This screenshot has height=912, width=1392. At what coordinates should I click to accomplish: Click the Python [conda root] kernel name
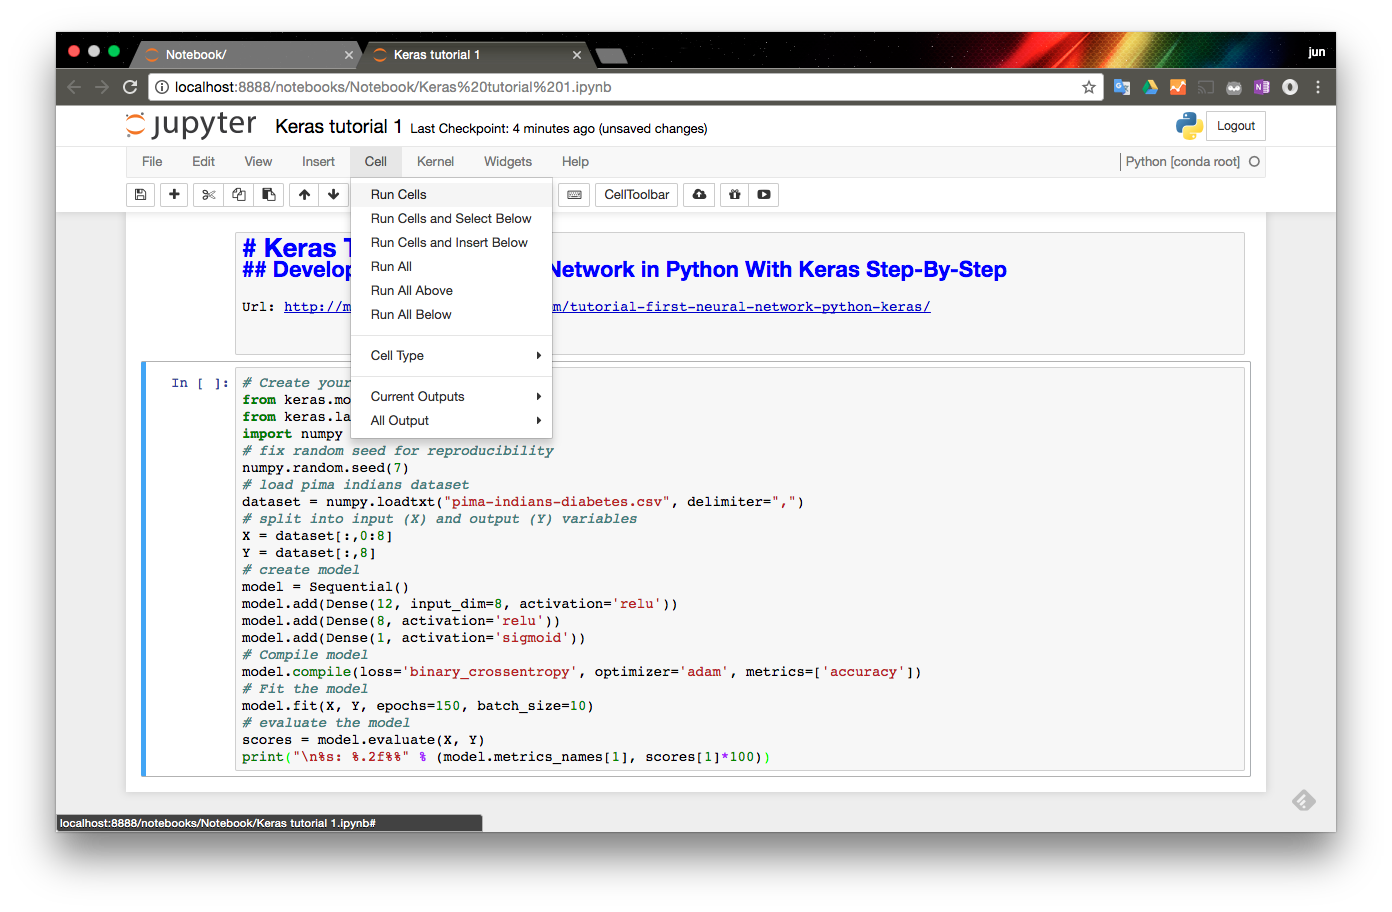[1182, 162]
